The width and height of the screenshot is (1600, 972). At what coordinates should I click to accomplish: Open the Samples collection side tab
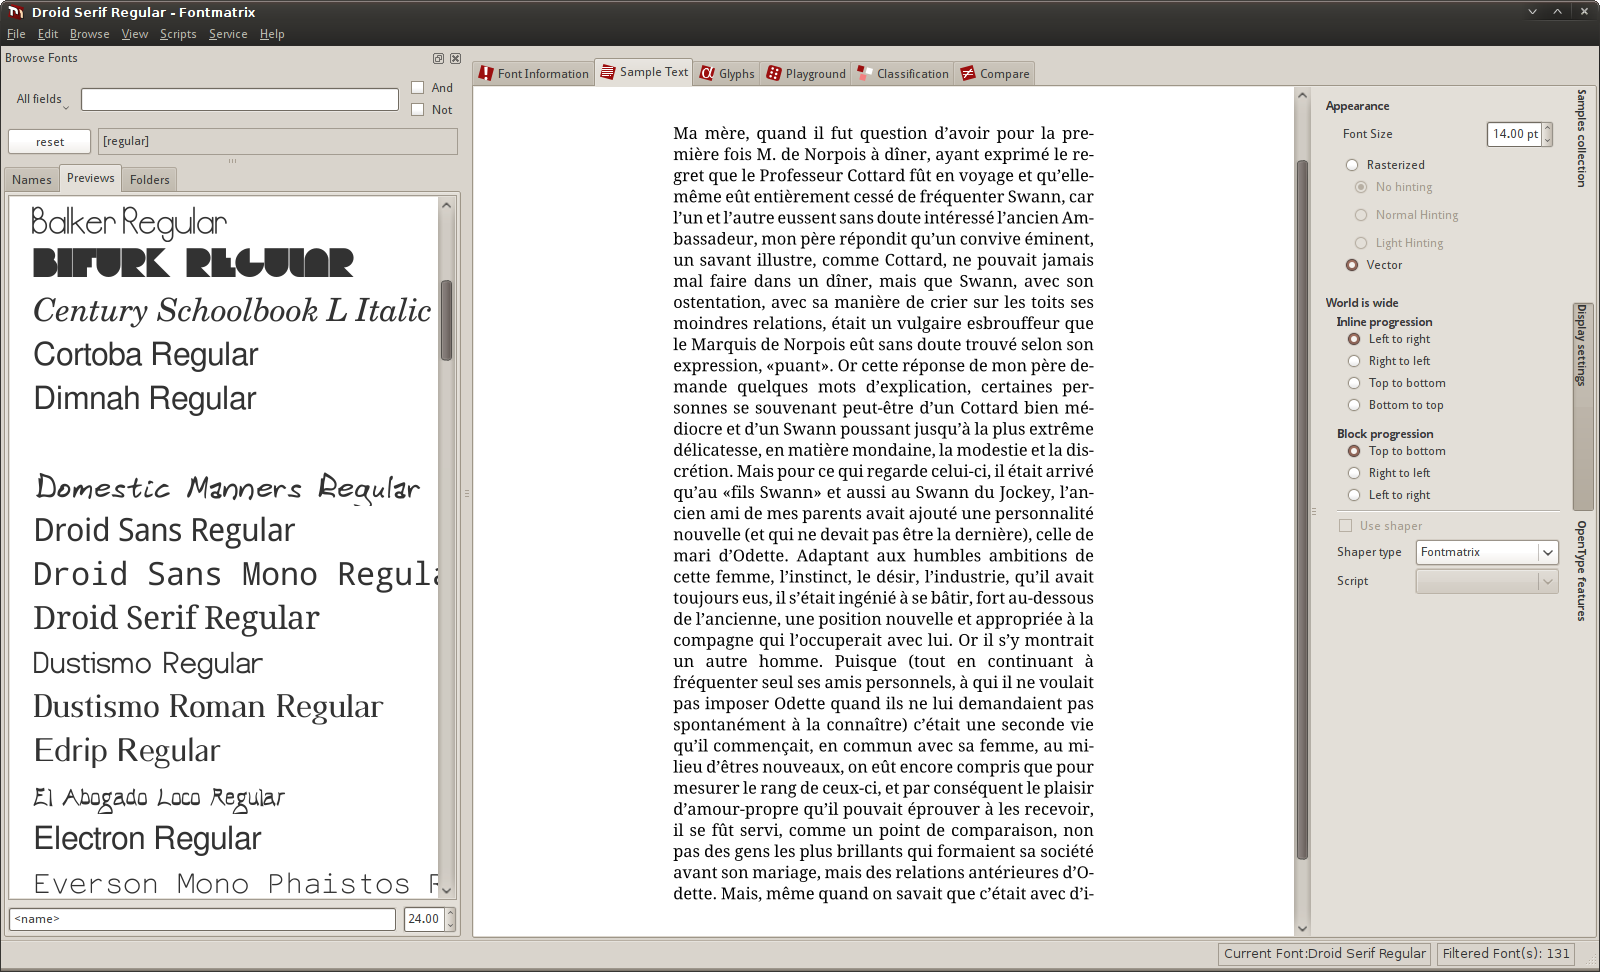[1582, 138]
